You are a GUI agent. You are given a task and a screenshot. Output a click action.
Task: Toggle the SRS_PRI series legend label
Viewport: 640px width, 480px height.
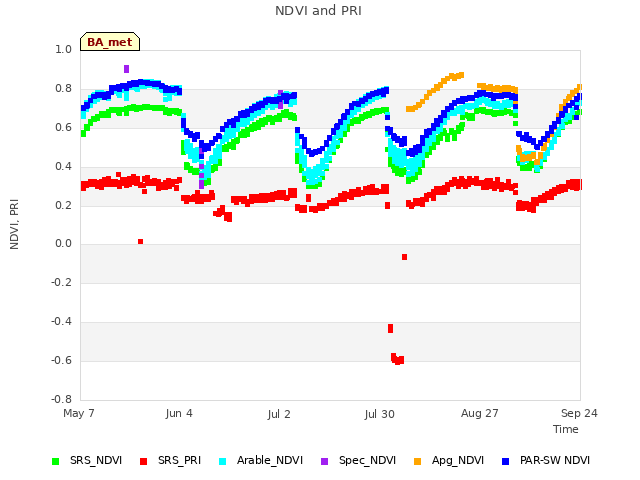point(180,460)
